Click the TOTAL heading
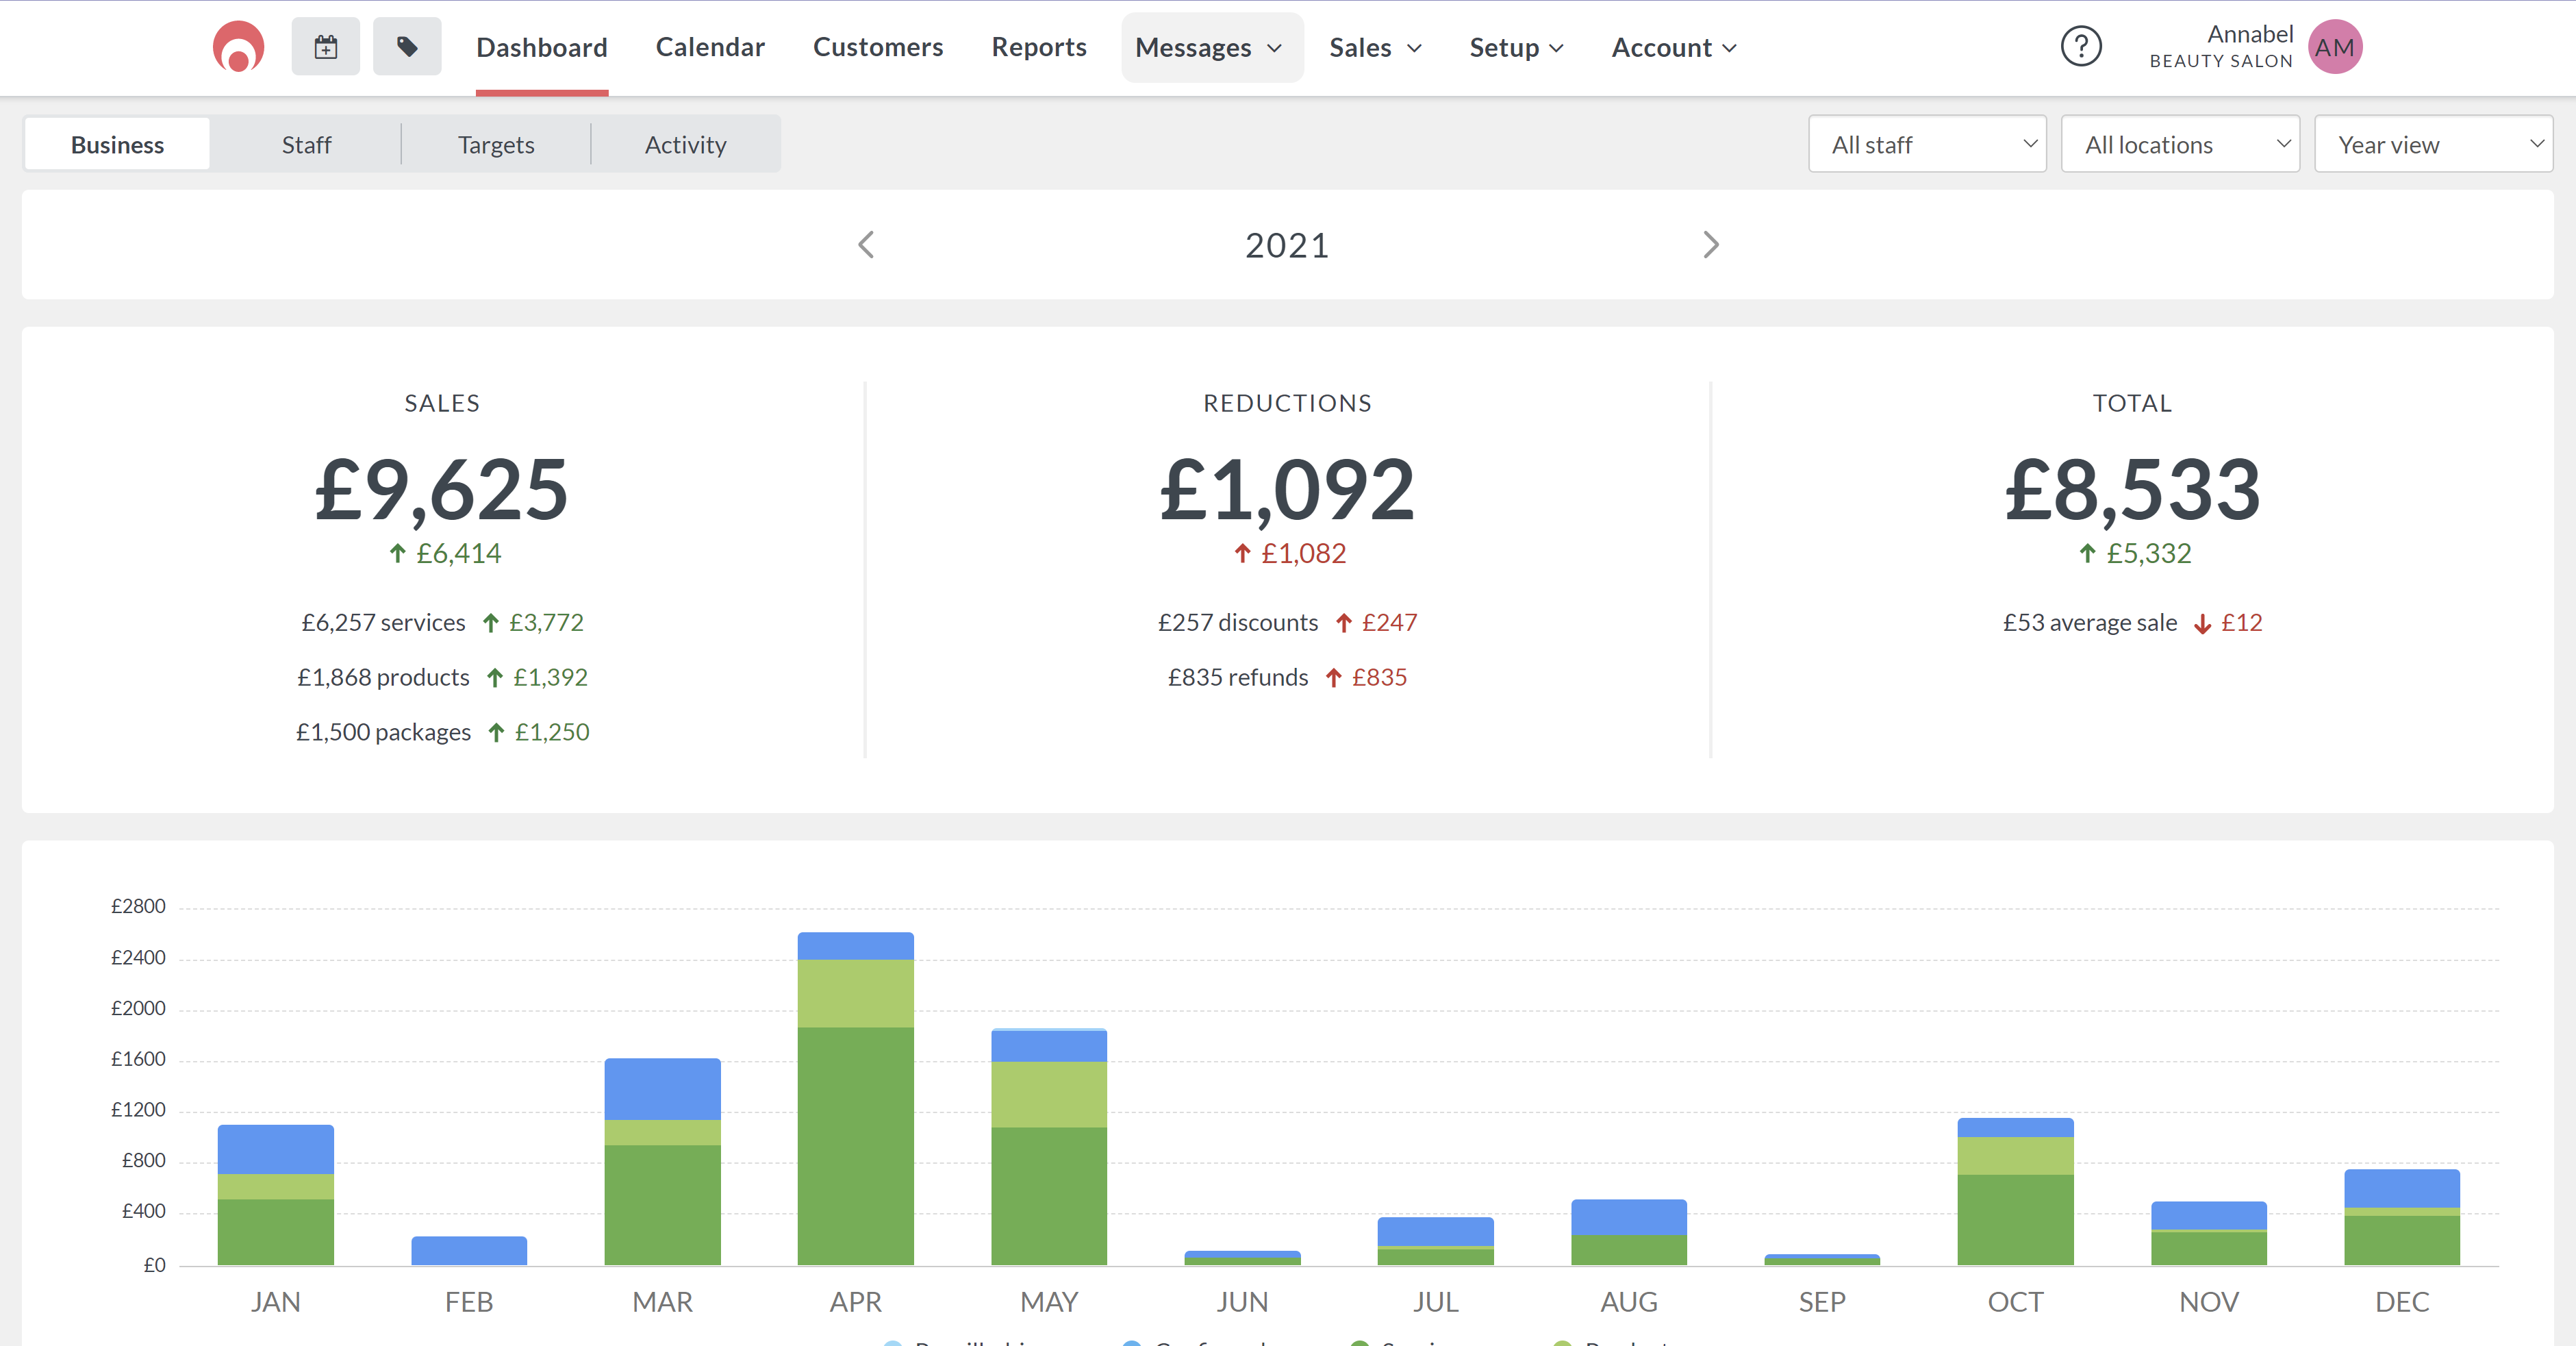Image resolution: width=2576 pixels, height=1346 pixels. (x=2132, y=403)
